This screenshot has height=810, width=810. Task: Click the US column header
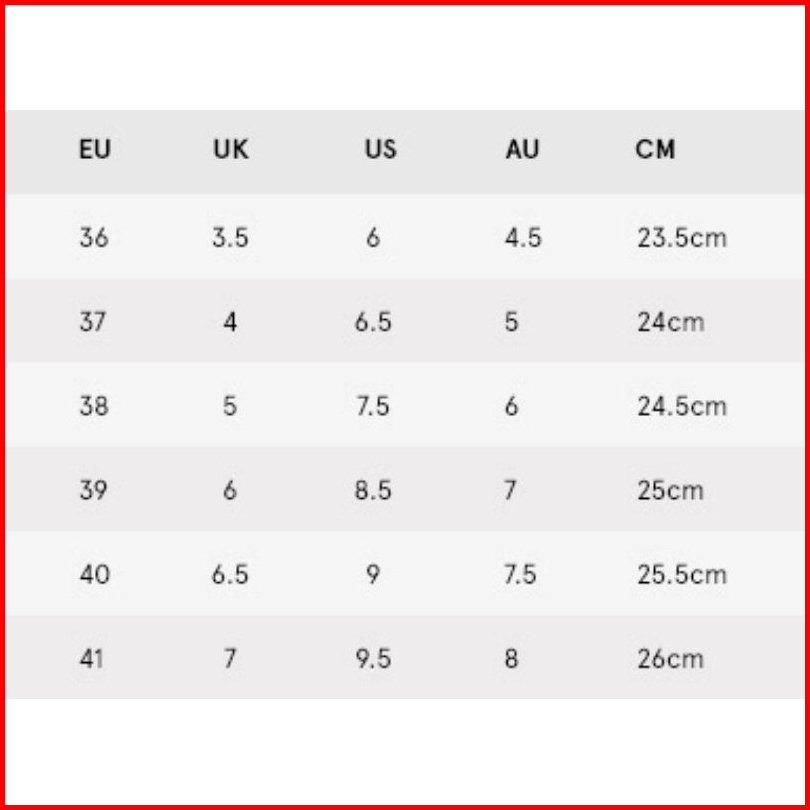coord(380,150)
